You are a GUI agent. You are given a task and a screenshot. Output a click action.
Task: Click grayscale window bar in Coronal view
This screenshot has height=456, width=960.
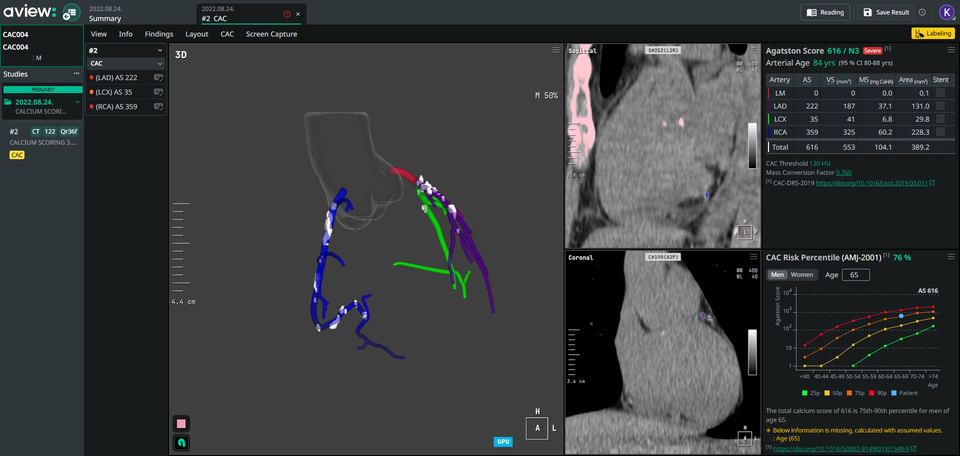coord(752,351)
